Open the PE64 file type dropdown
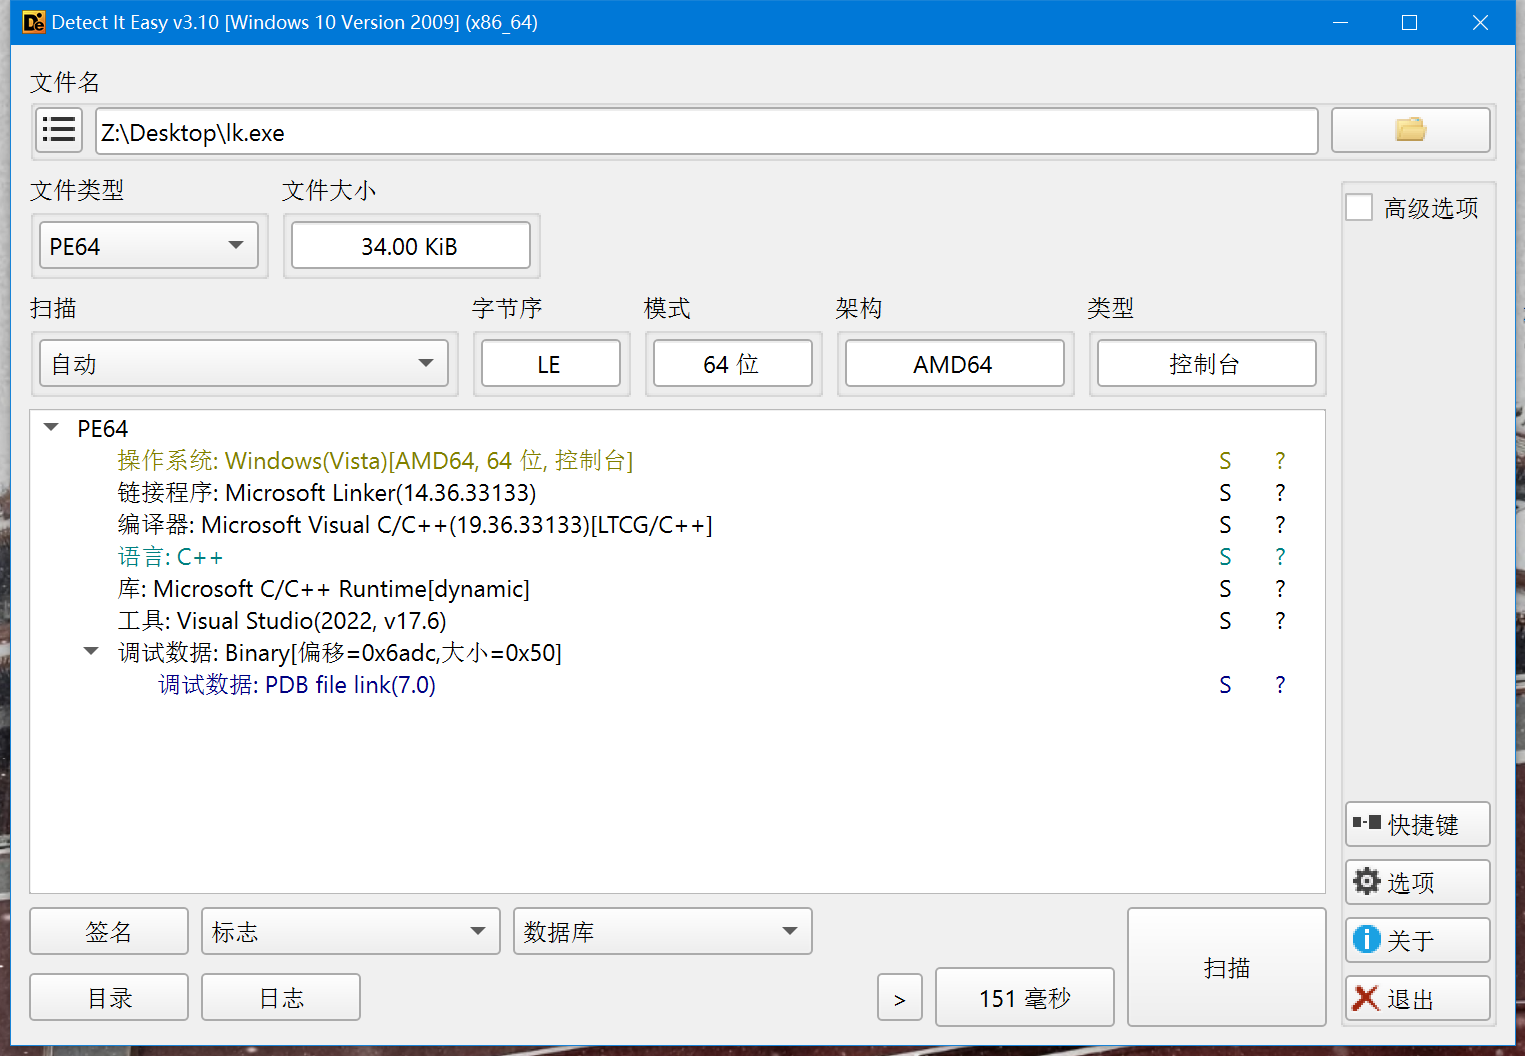Image resolution: width=1525 pixels, height=1056 pixels. [x=149, y=246]
